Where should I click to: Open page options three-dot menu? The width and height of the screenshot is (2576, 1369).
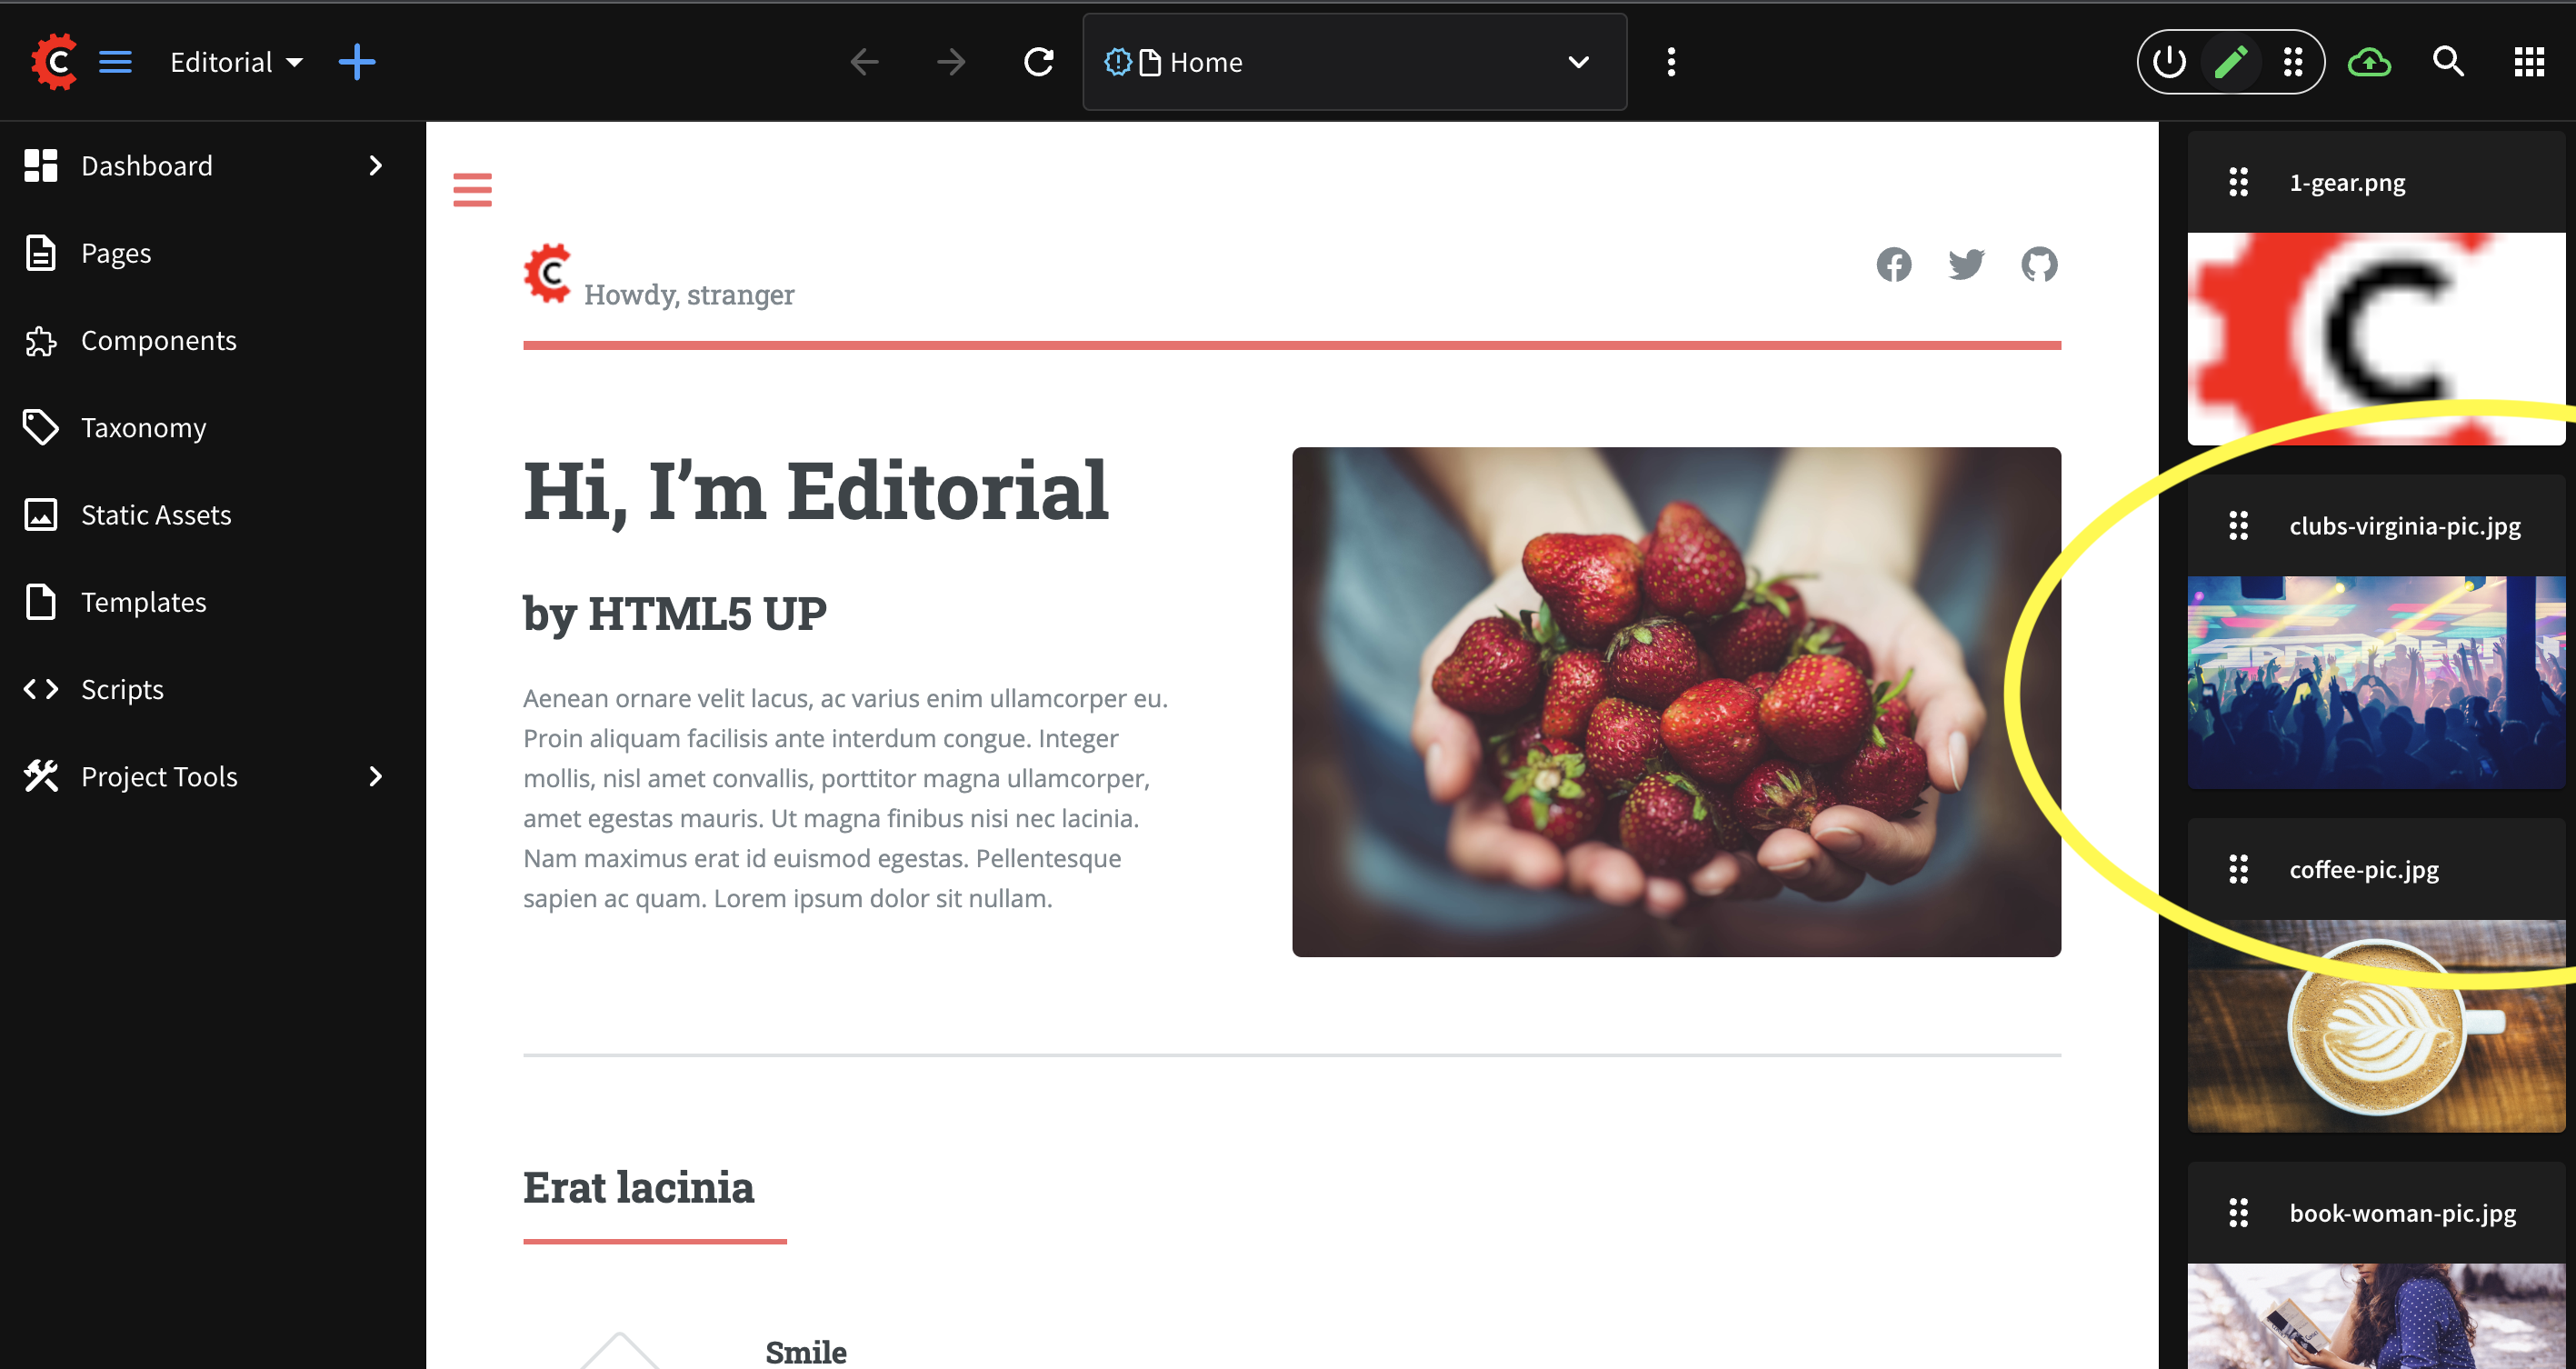point(1671,62)
